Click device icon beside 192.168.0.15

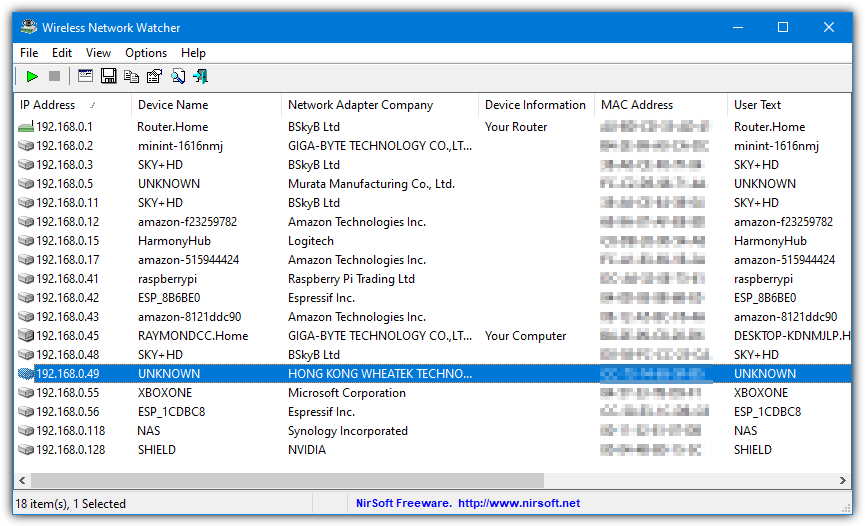coord(26,241)
